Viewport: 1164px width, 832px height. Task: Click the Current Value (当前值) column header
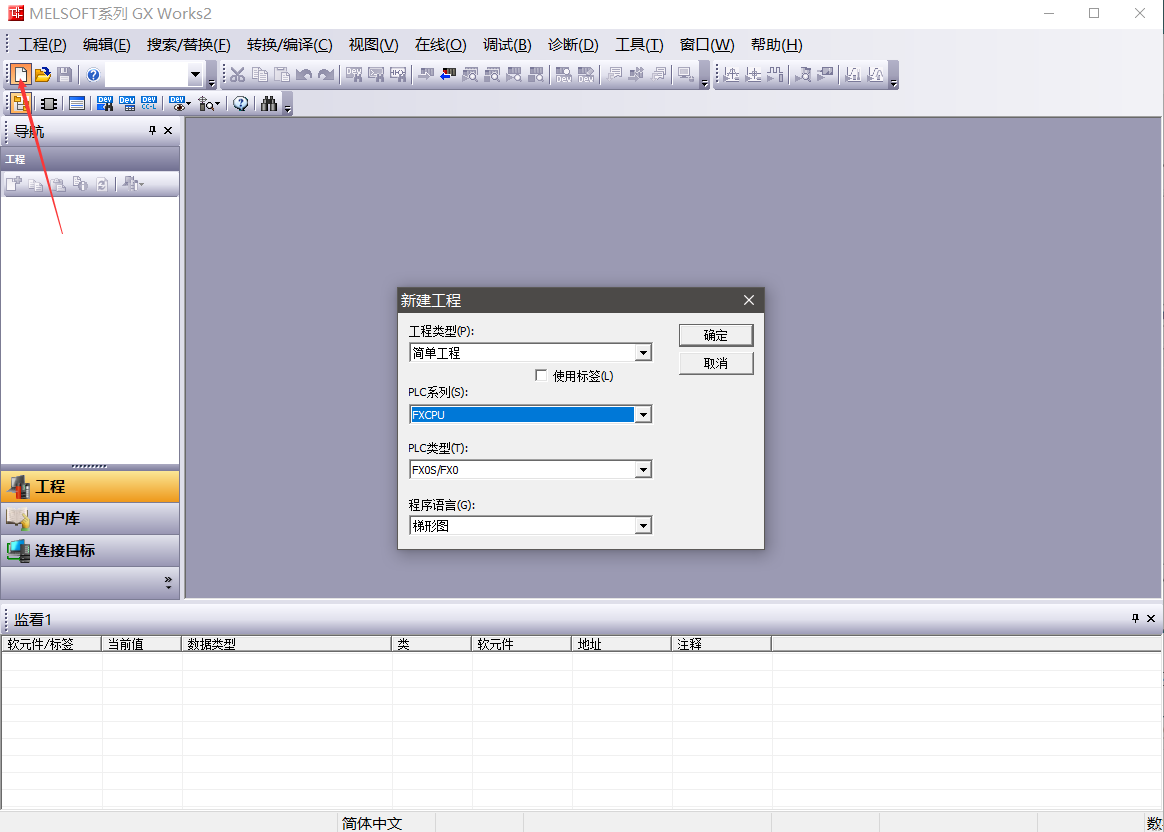point(141,643)
